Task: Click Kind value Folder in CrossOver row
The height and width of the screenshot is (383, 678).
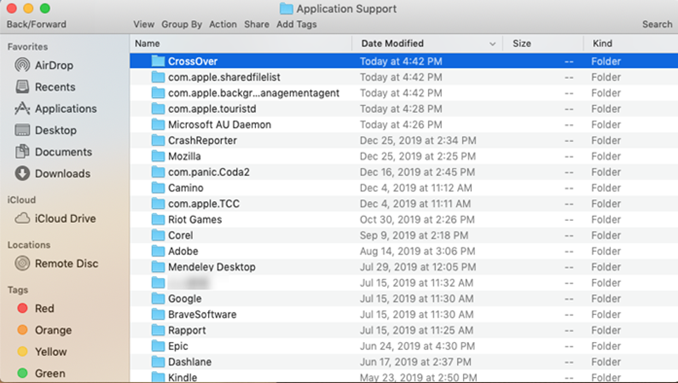Action: (x=606, y=61)
